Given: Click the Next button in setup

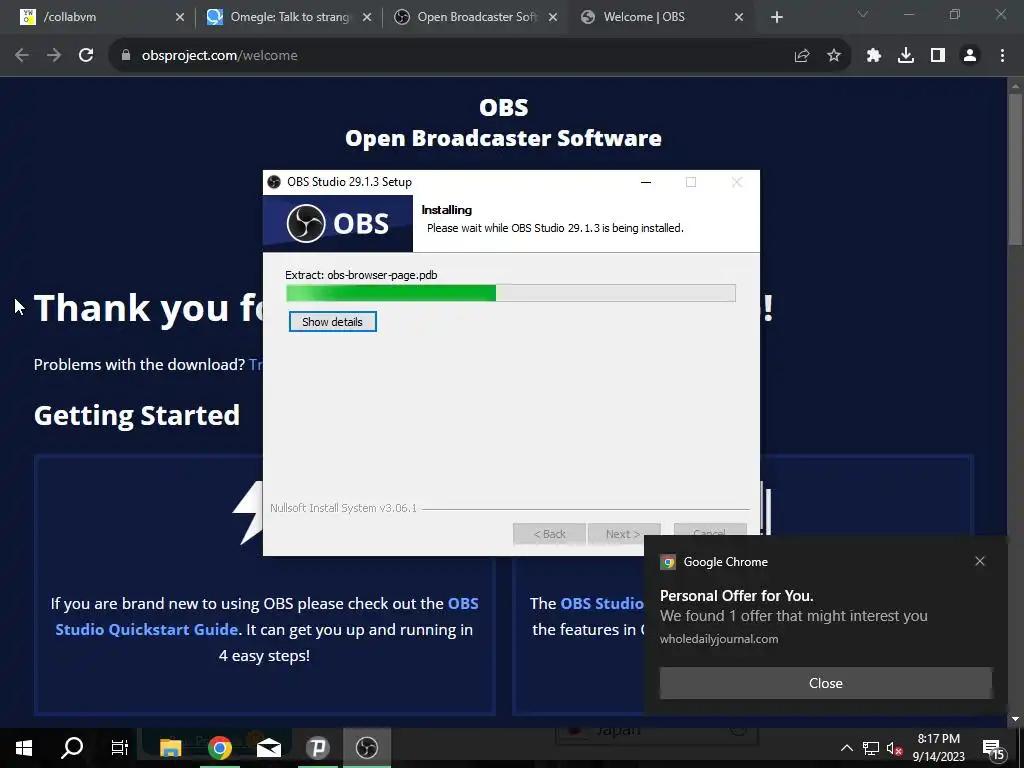Looking at the screenshot, I should (624, 534).
